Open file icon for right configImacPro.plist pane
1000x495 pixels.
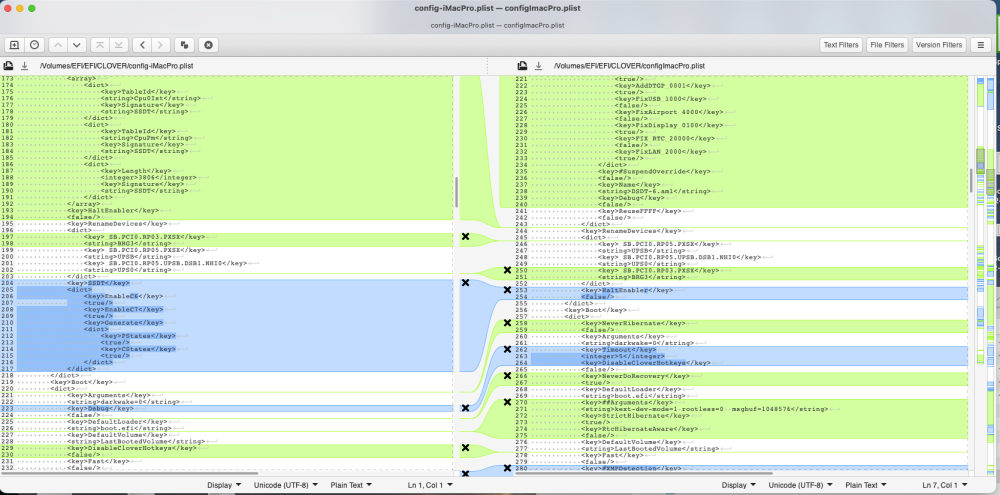522,66
